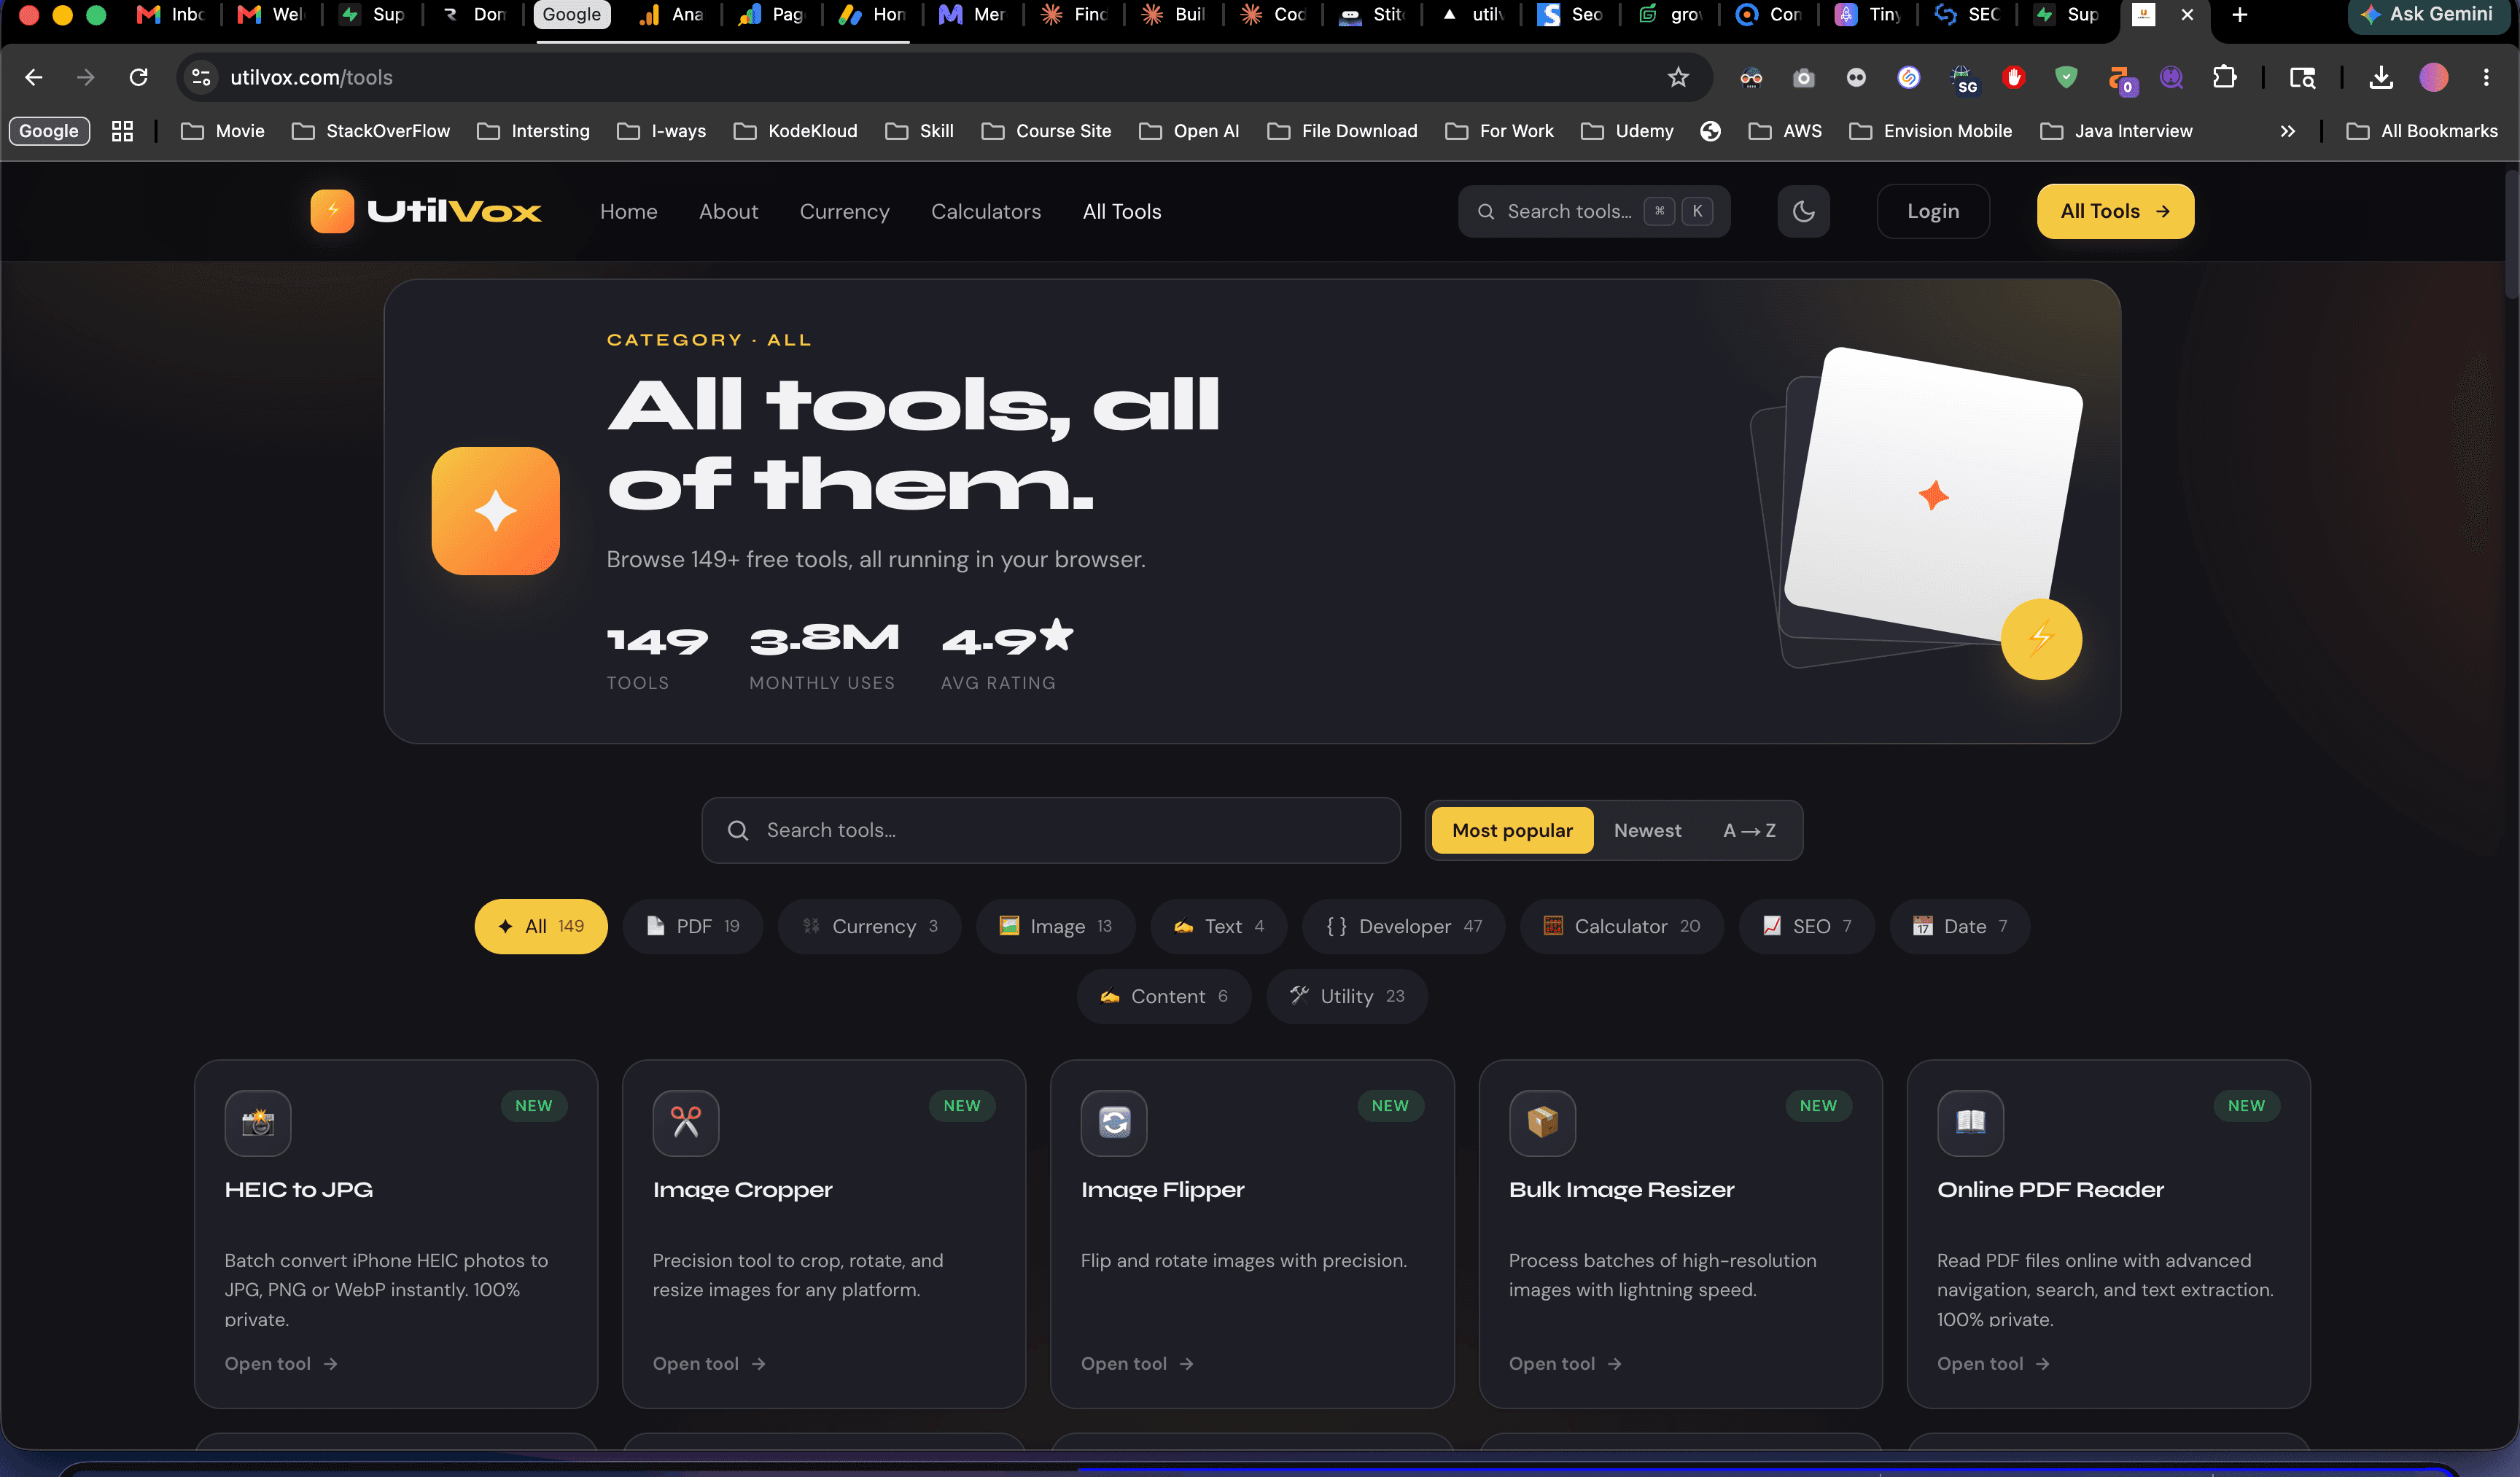Open the site information icon in the address bar
The image size is (2520, 1477).
pos(201,77)
